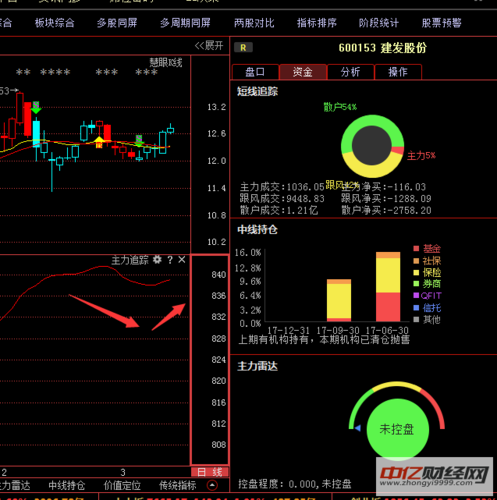Open help question mark beside 主力追踪
The height and width of the screenshot is (500, 497).
coord(170,259)
